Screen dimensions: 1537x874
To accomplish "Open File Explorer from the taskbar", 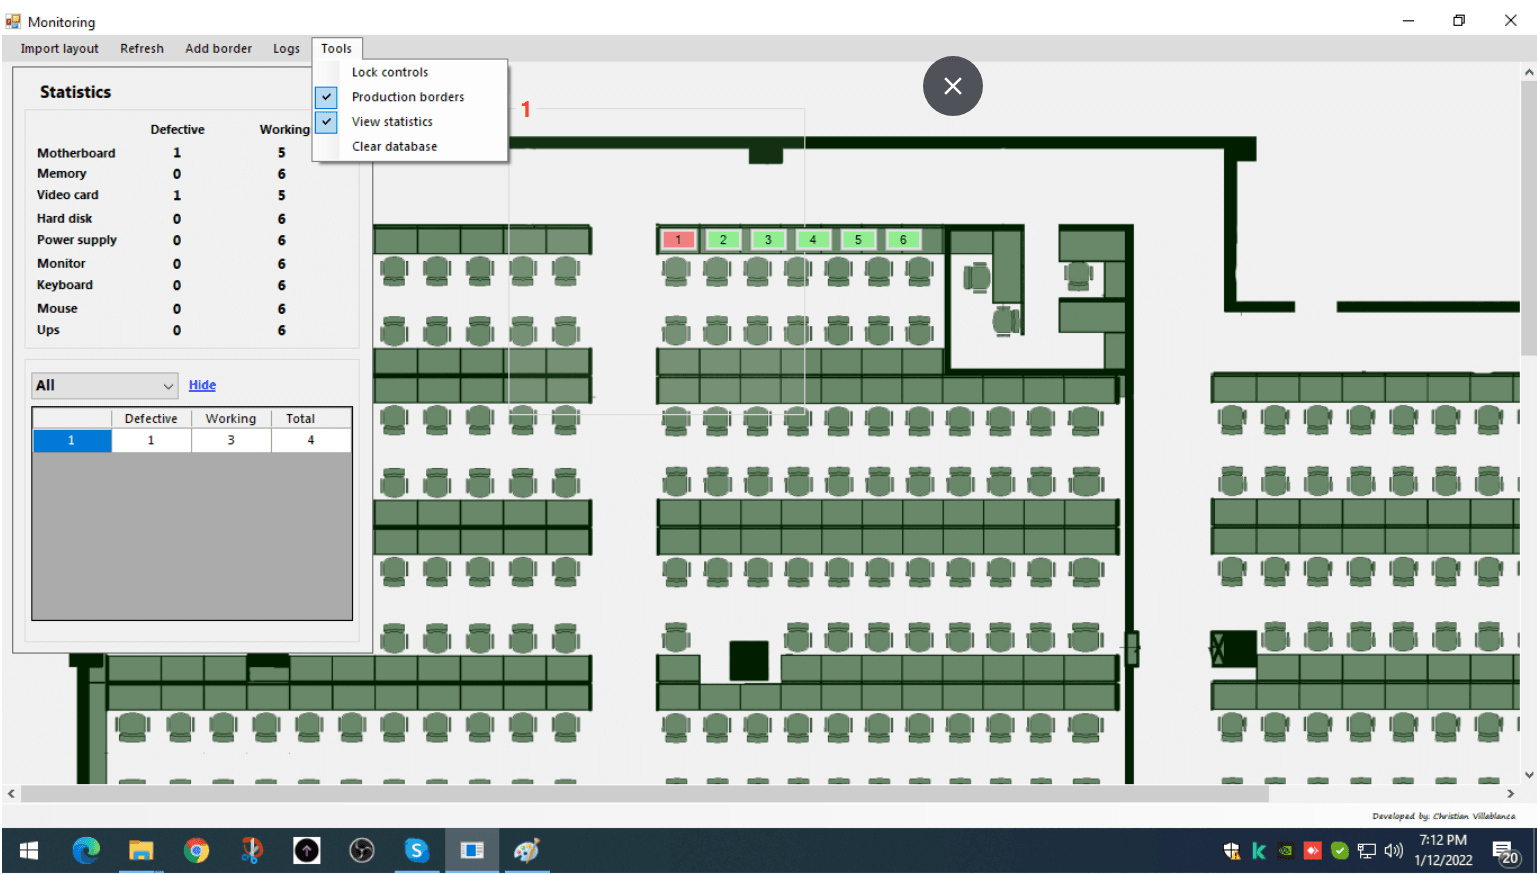I will [141, 851].
